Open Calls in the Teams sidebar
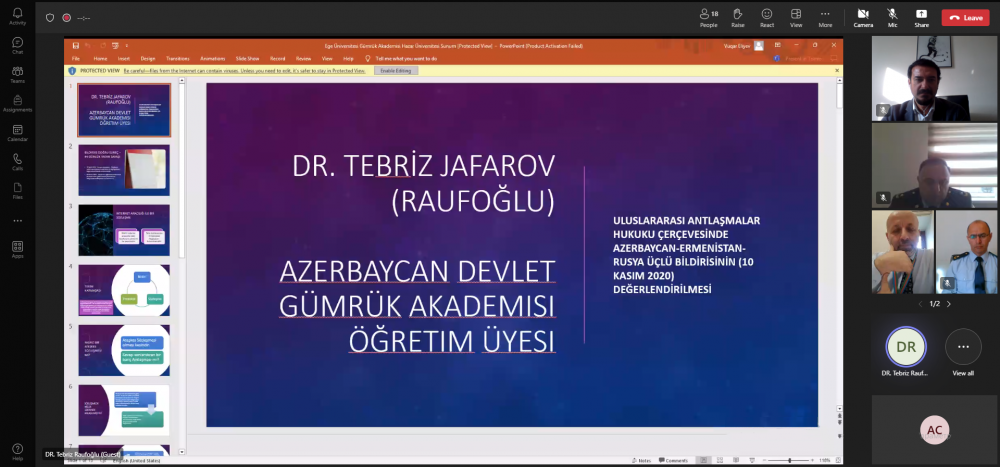Viewport: 1000px width, 467px height. (x=17, y=162)
